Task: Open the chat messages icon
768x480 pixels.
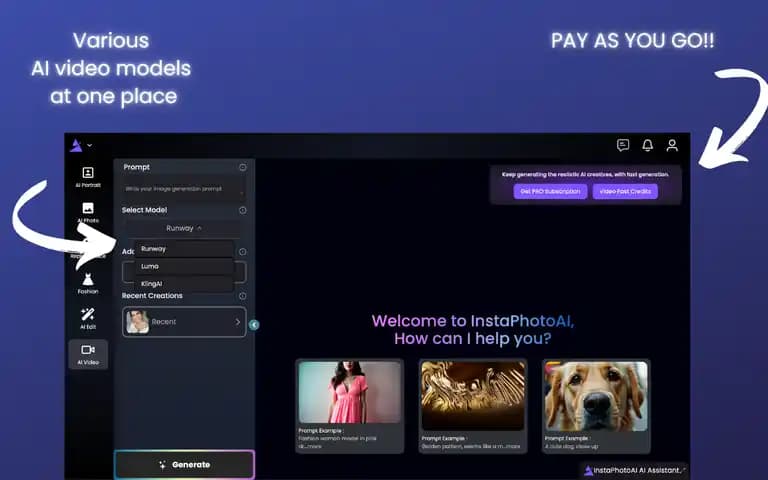Action: pyautogui.click(x=623, y=145)
